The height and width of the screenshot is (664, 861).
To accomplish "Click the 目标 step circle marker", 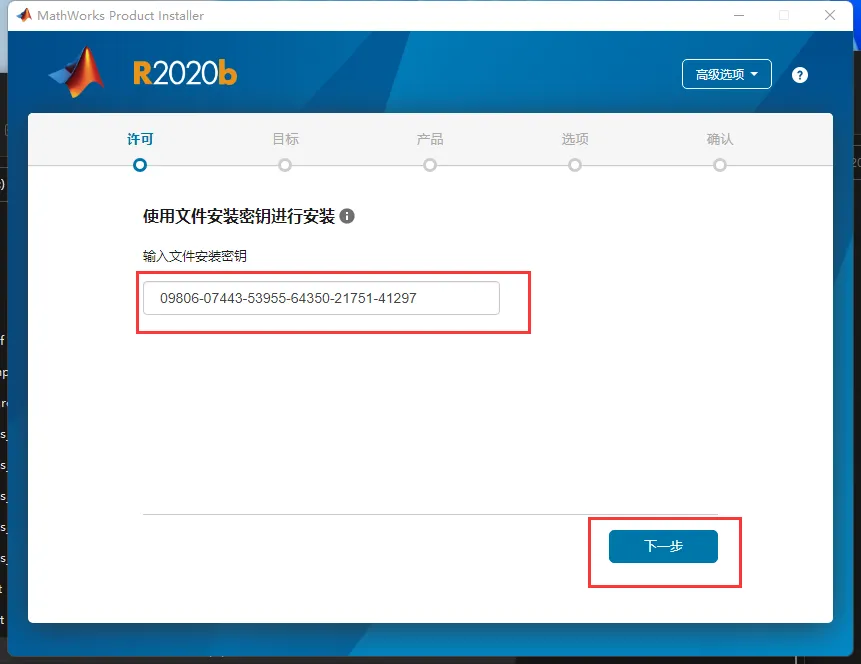I will point(285,165).
